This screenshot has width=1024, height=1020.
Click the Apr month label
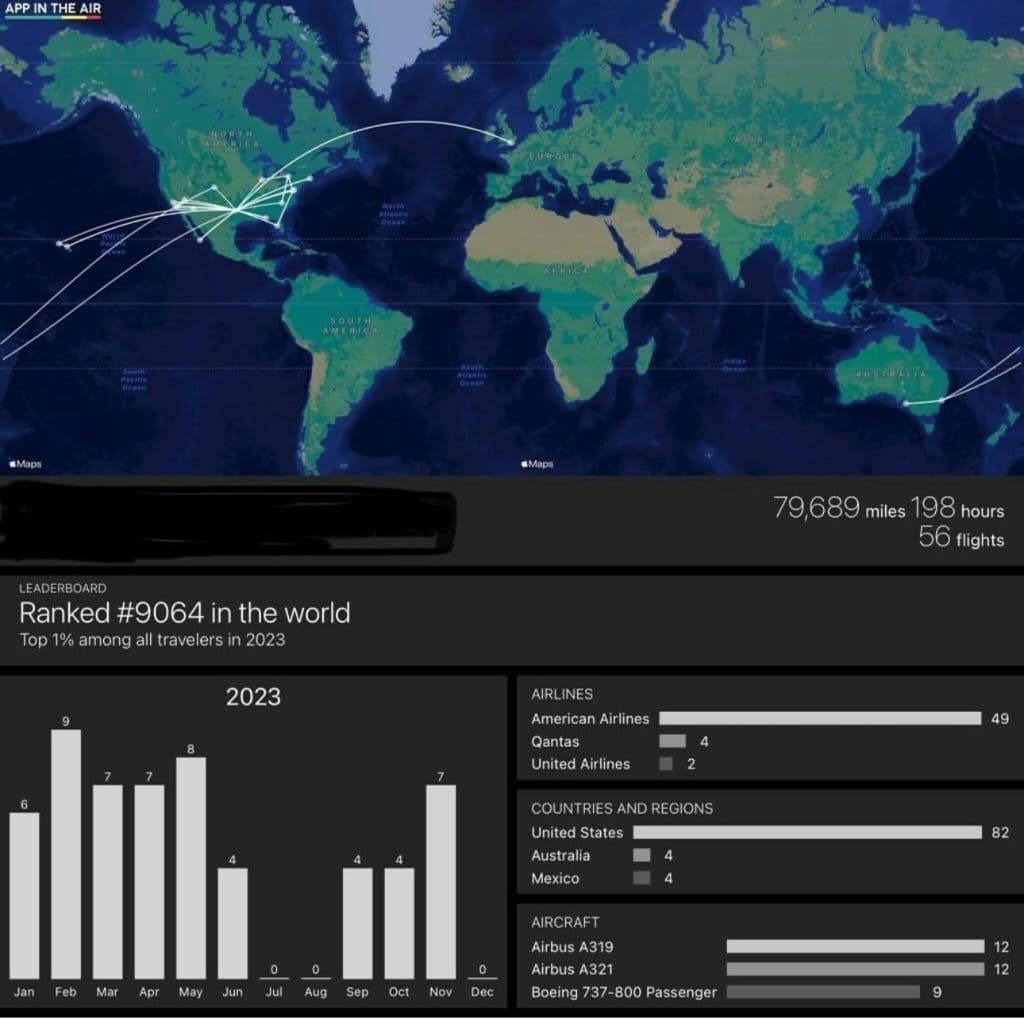click(149, 992)
